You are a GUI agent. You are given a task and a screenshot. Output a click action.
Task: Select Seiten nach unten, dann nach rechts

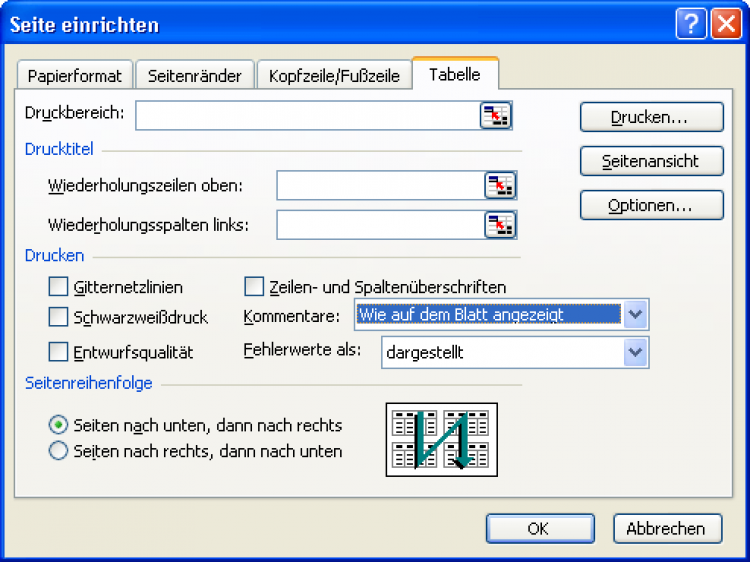tap(58, 425)
